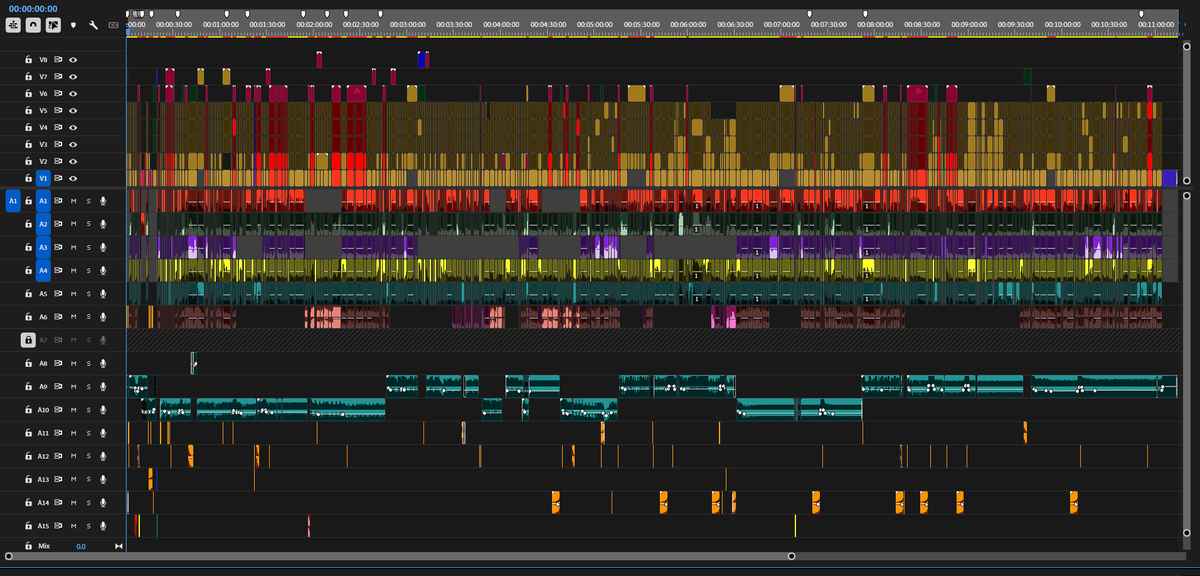The width and height of the screenshot is (1200, 576).
Task: Solo track A10
Action: (x=88, y=410)
